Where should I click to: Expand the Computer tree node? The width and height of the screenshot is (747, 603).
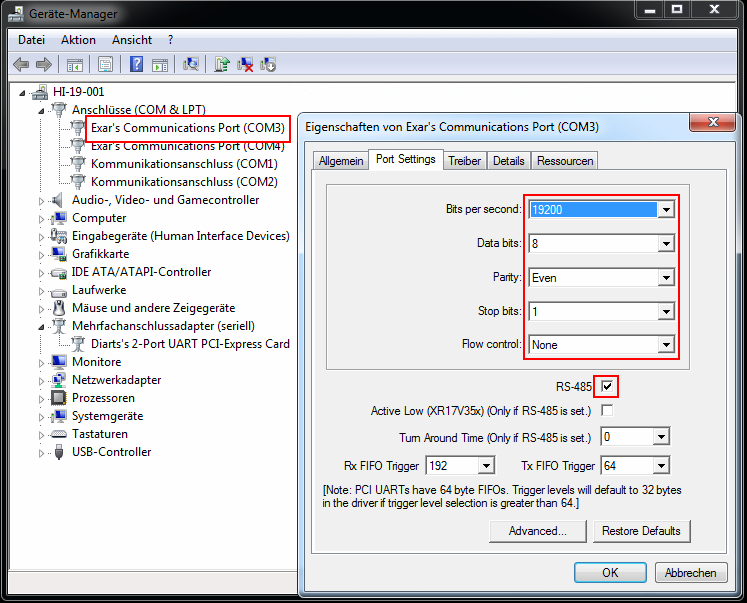(x=41, y=219)
